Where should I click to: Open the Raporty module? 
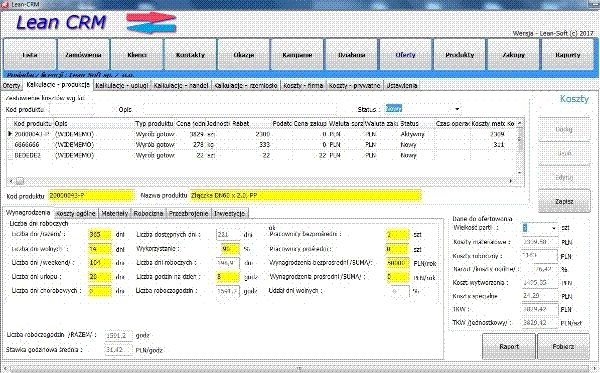(x=568, y=55)
